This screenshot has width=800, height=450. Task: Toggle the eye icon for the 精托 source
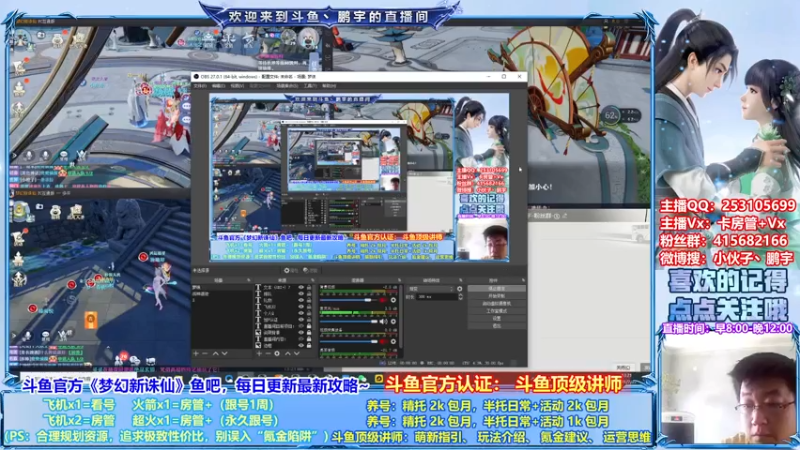click(x=301, y=293)
